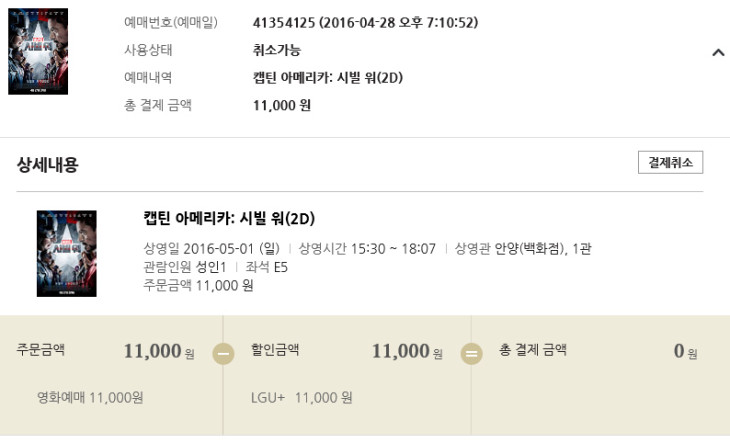
Task: Click the 결제취소 button
Action: tap(670, 163)
